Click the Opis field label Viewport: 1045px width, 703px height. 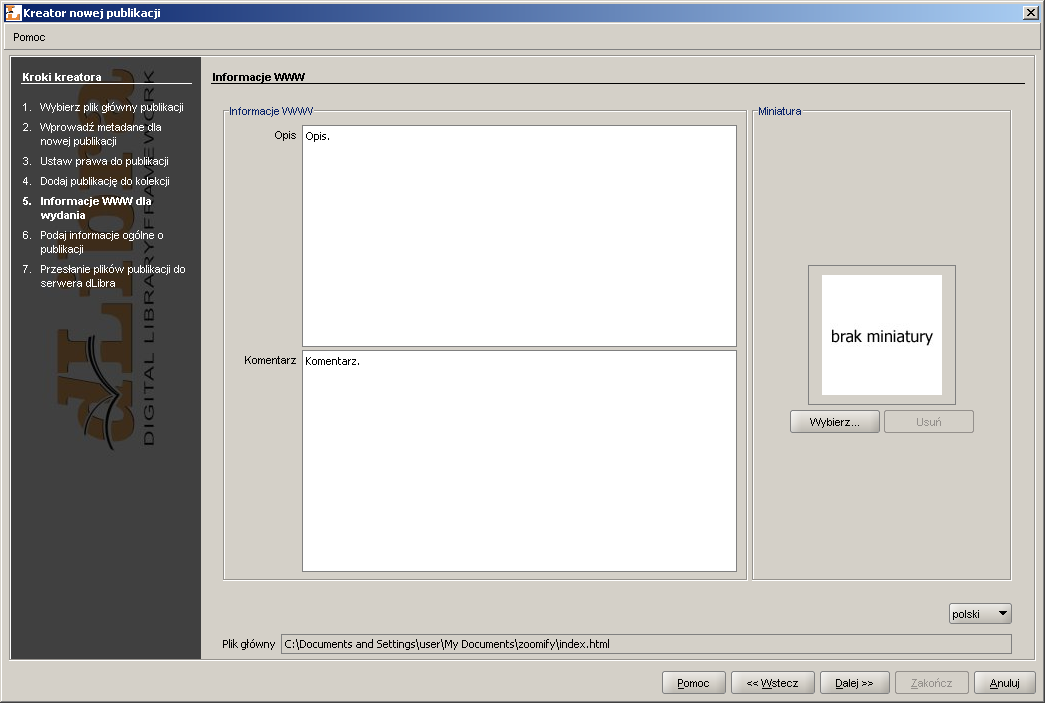[285, 135]
